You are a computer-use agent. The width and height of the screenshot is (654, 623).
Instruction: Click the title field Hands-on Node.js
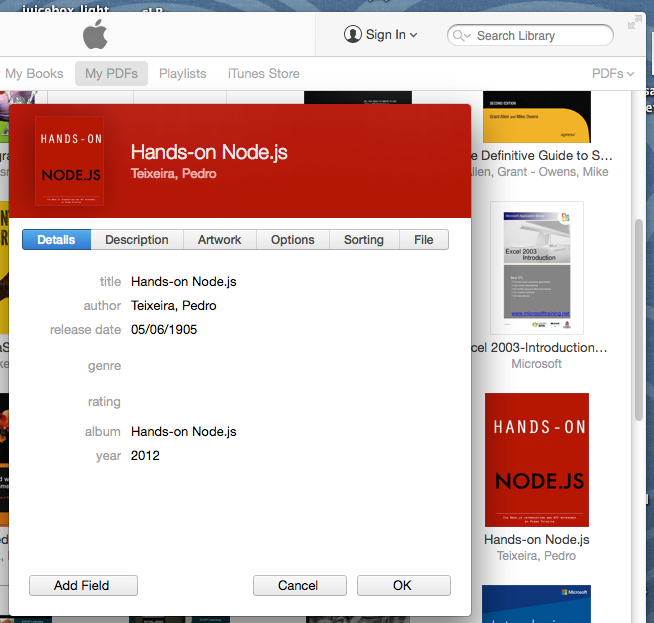(x=184, y=282)
